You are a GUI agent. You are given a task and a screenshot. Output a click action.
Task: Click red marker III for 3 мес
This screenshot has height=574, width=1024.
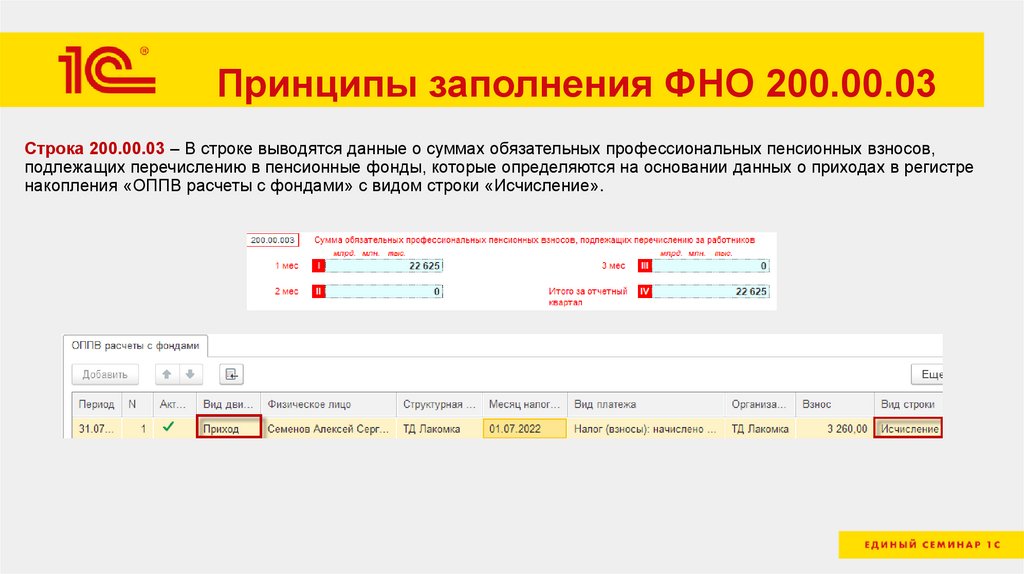pos(645,266)
